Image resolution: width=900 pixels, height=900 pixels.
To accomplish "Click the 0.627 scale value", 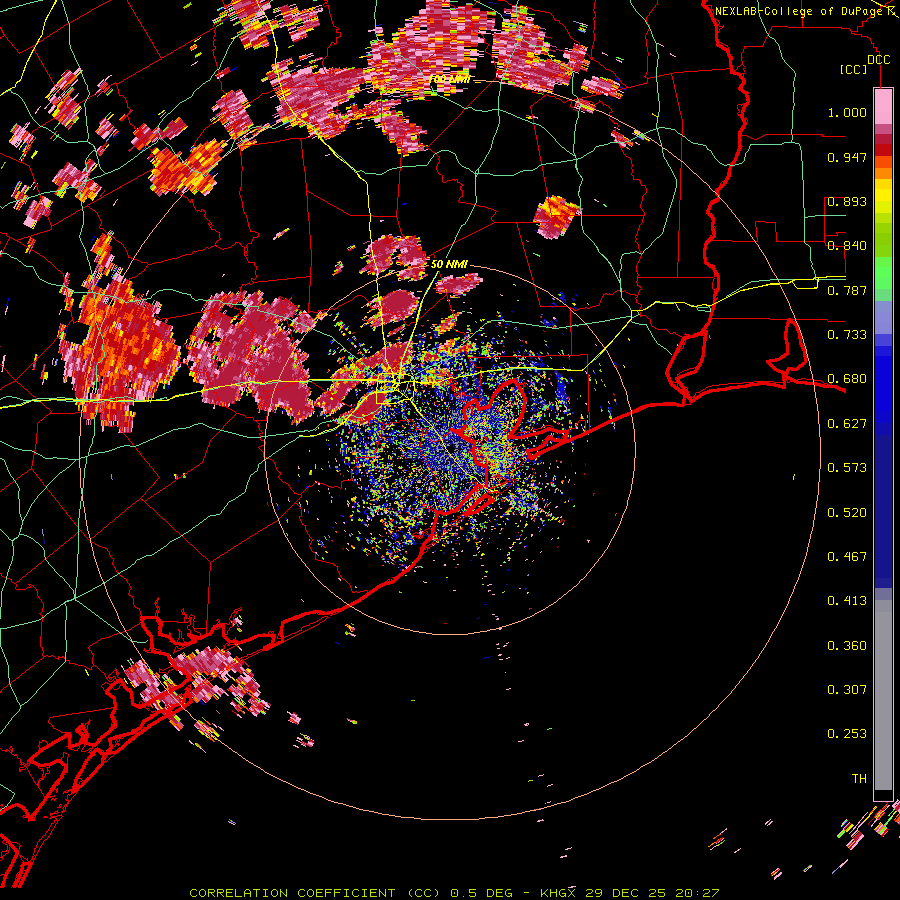I will click(847, 424).
